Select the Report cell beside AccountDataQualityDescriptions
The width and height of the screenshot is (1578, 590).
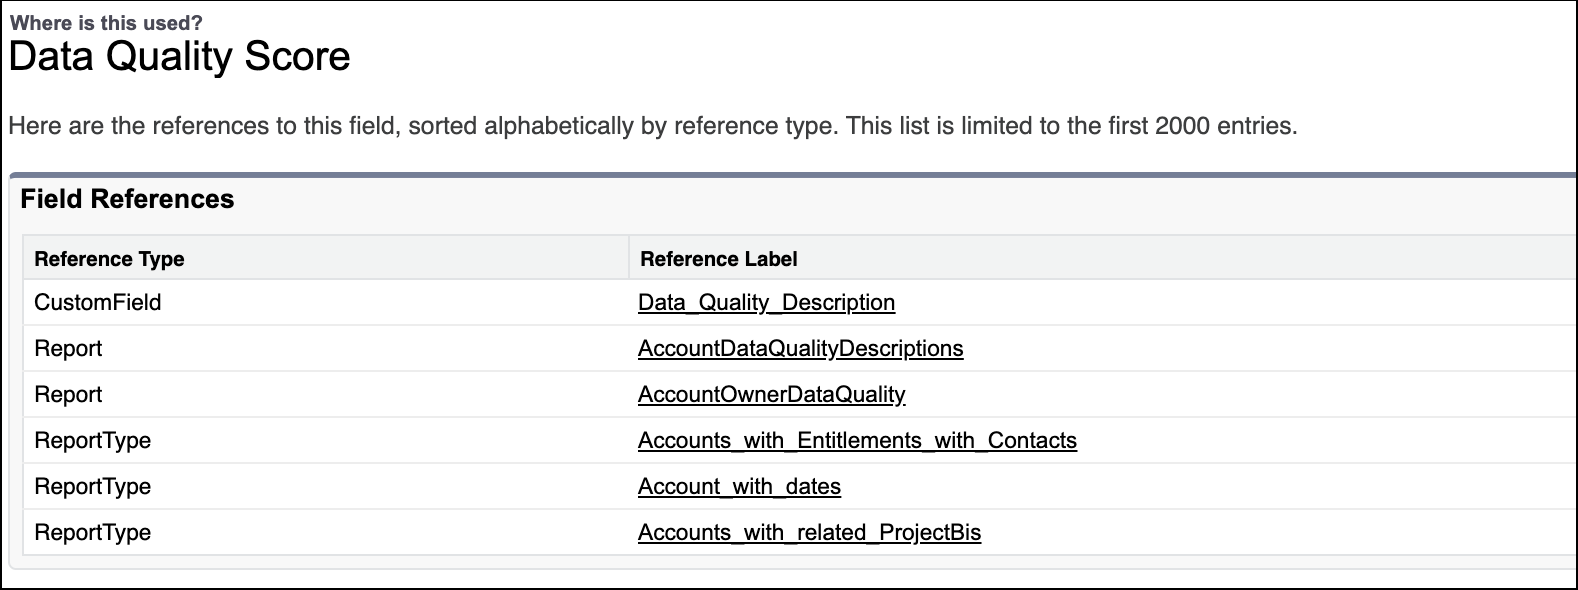coord(68,348)
